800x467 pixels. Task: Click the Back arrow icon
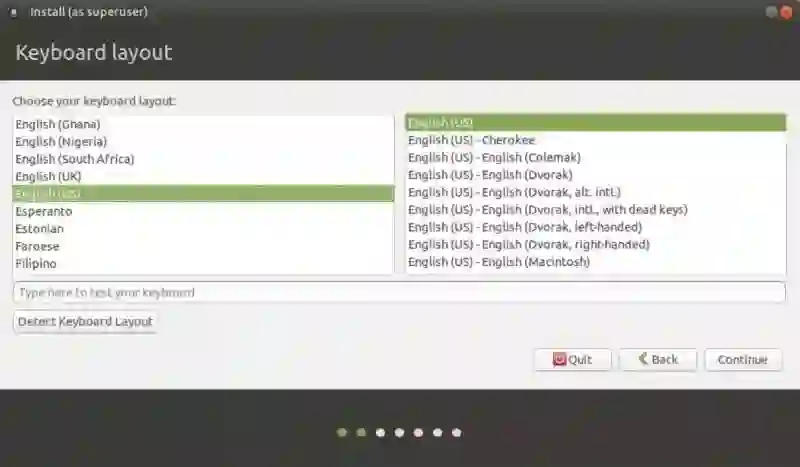(643, 359)
